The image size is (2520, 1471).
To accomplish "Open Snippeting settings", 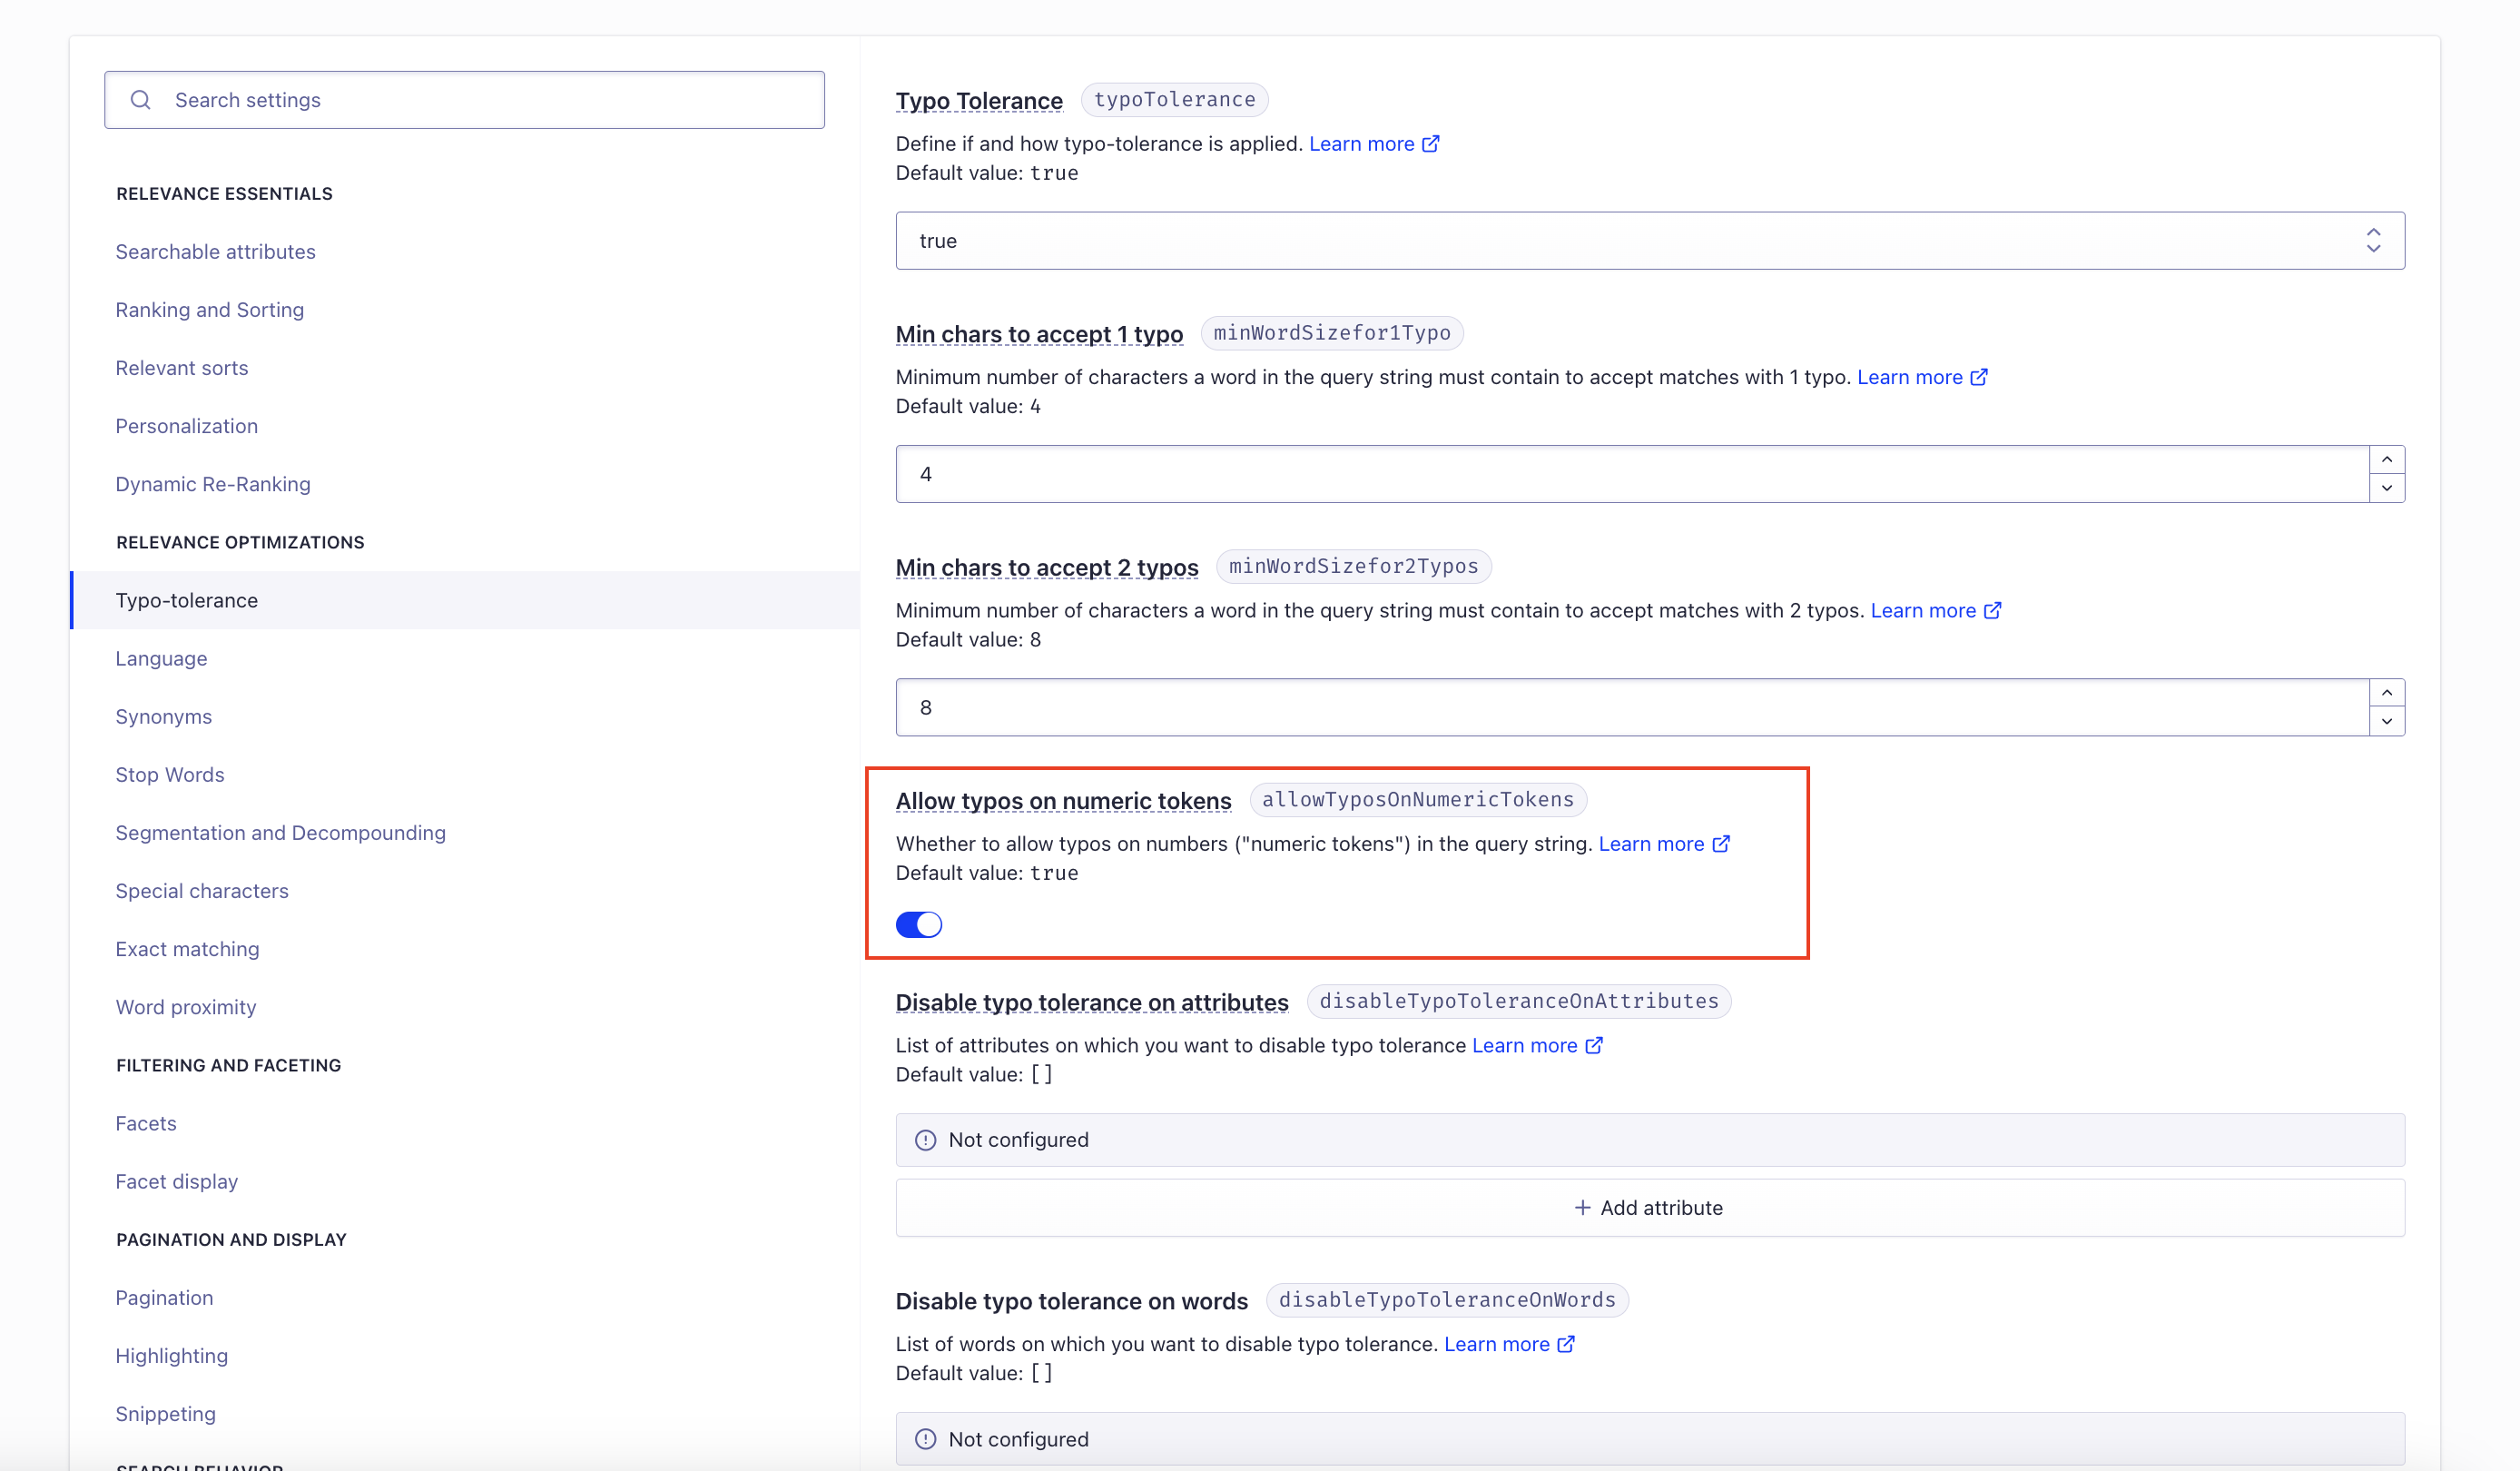I will [x=166, y=1414].
